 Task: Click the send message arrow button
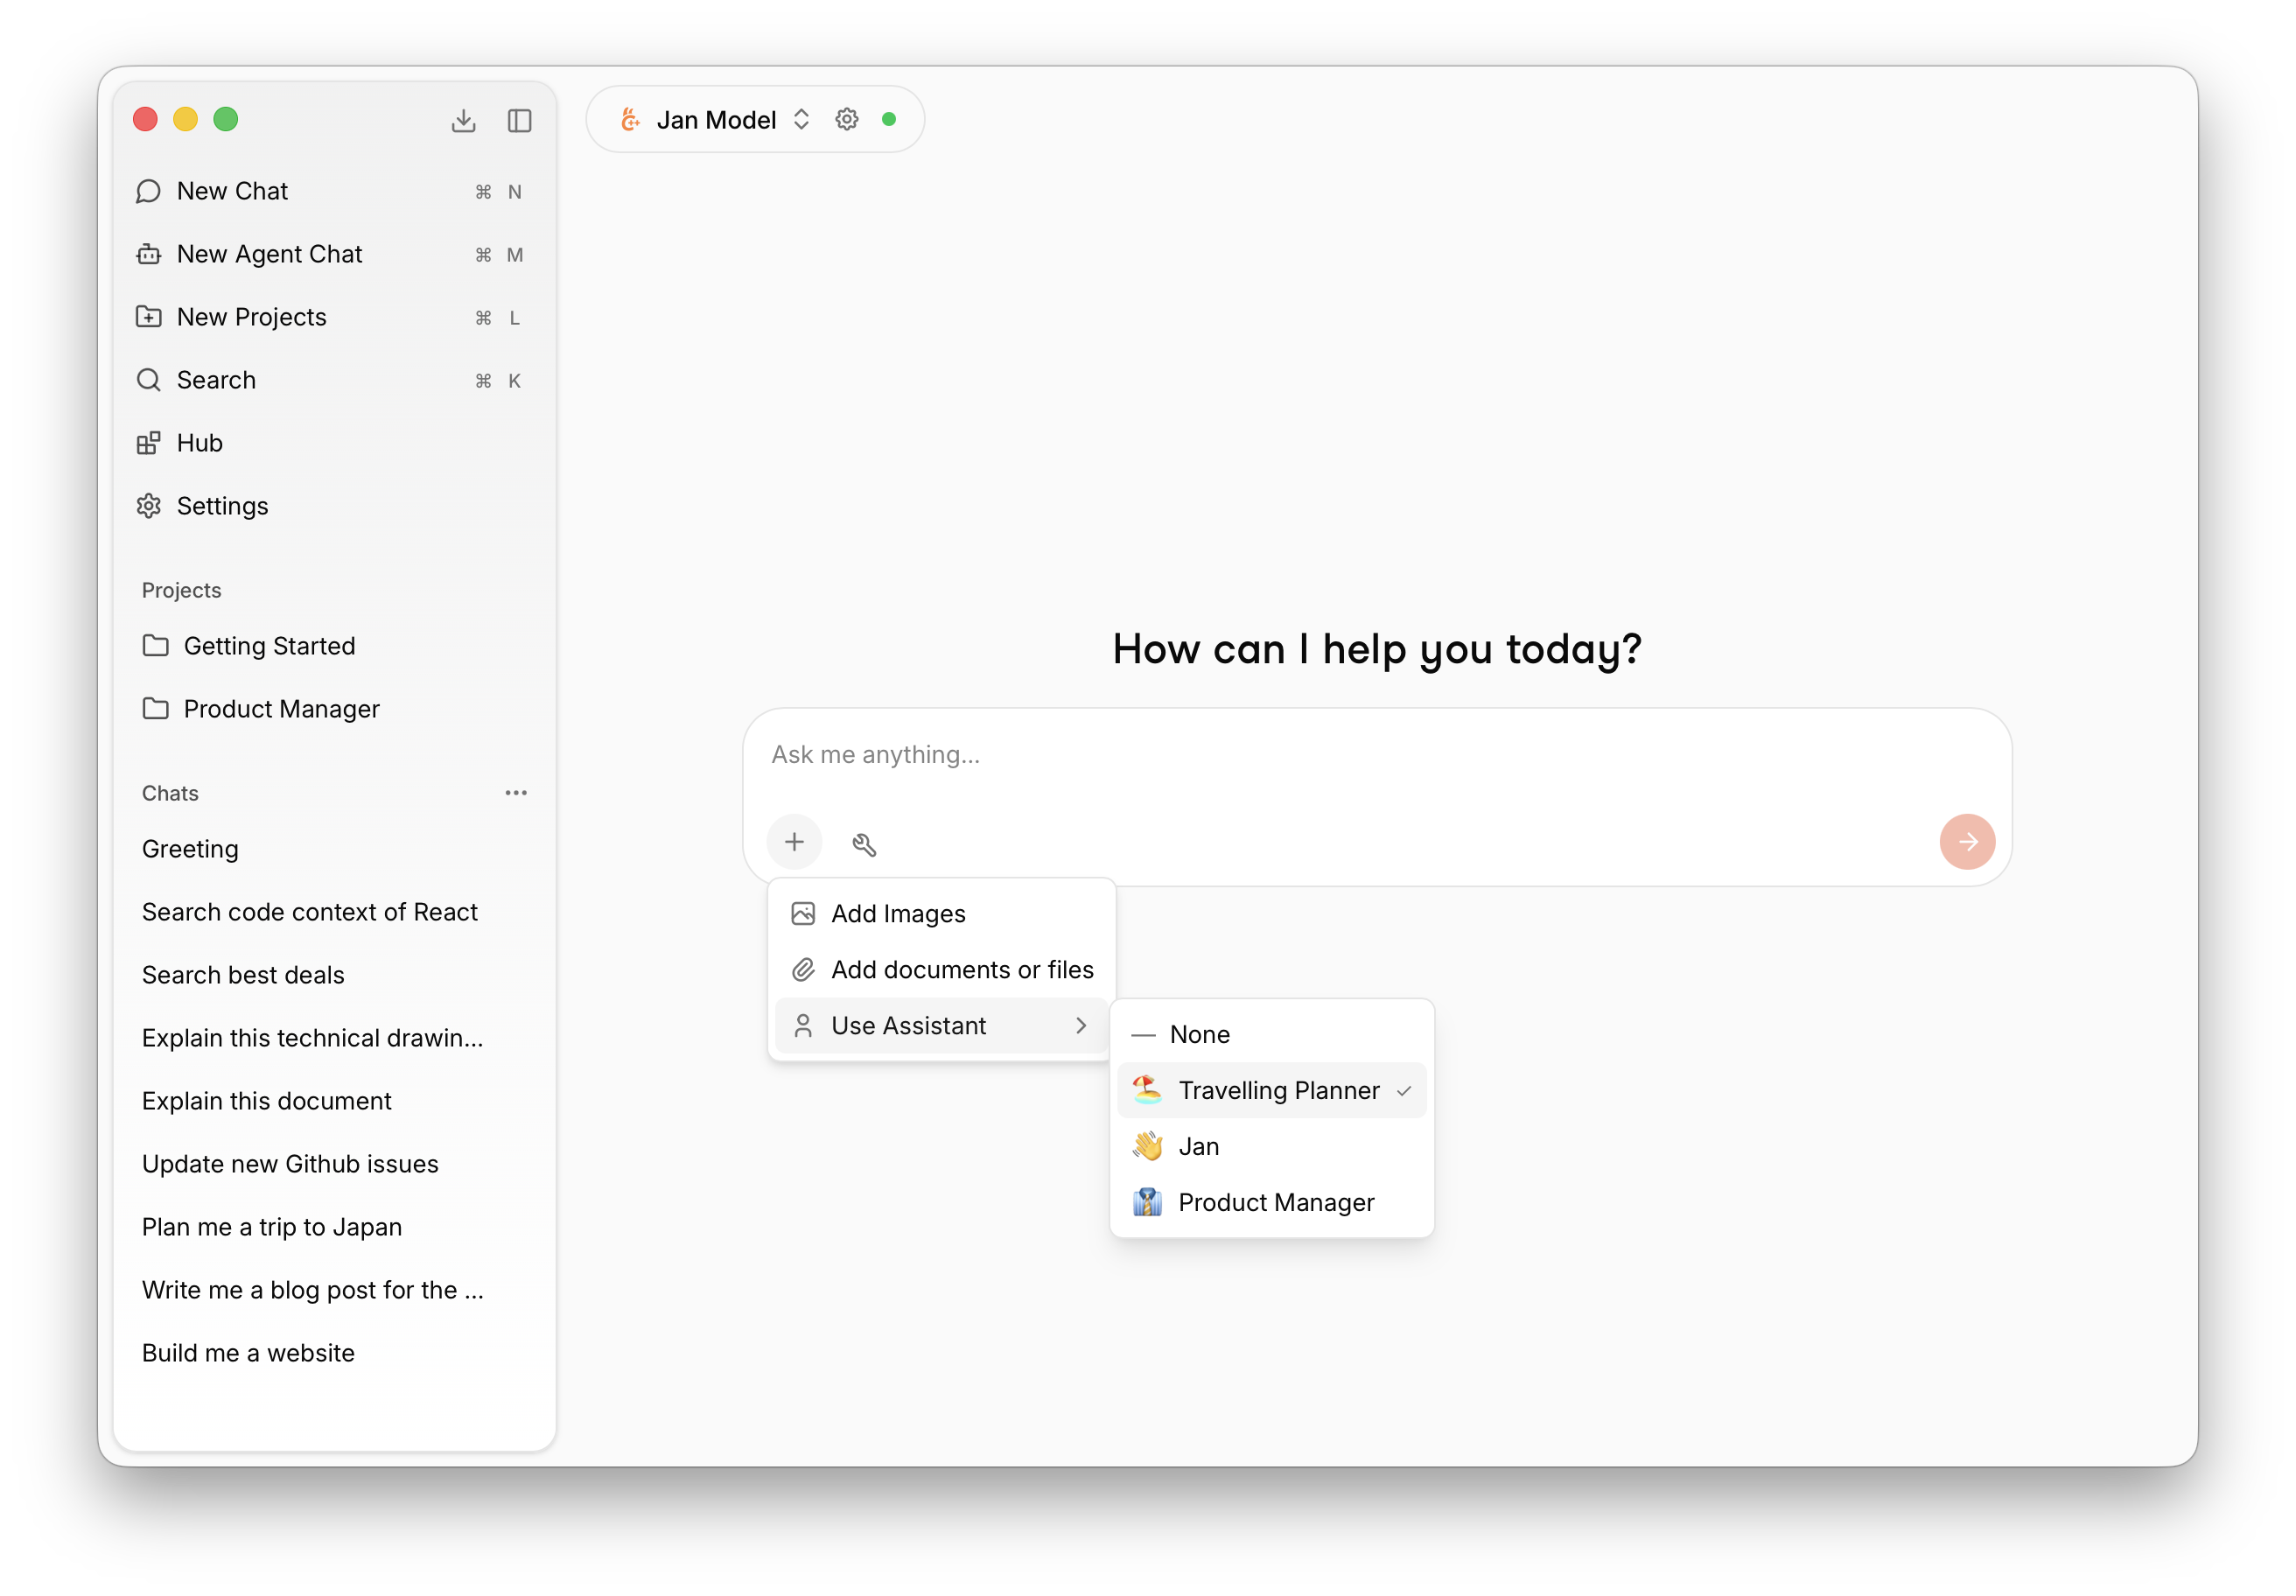pos(1966,841)
